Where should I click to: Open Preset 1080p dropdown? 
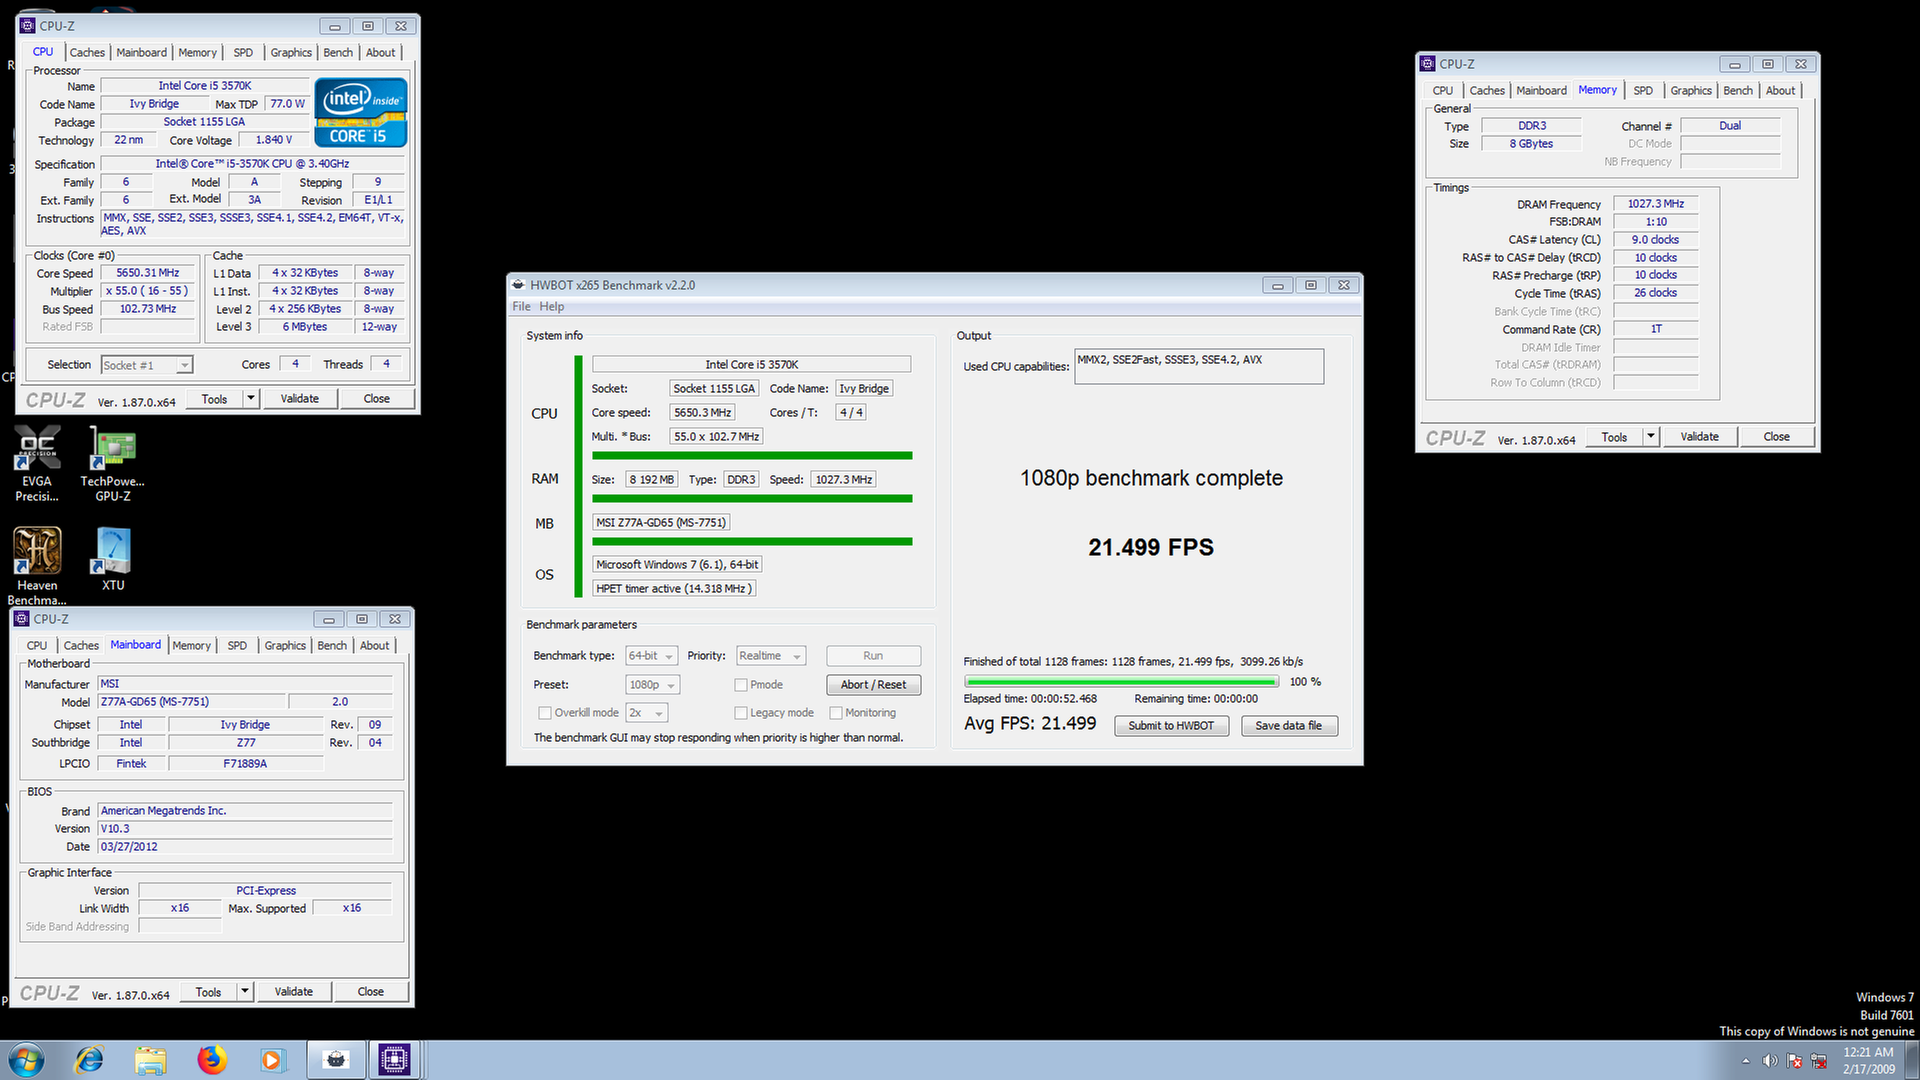(653, 685)
